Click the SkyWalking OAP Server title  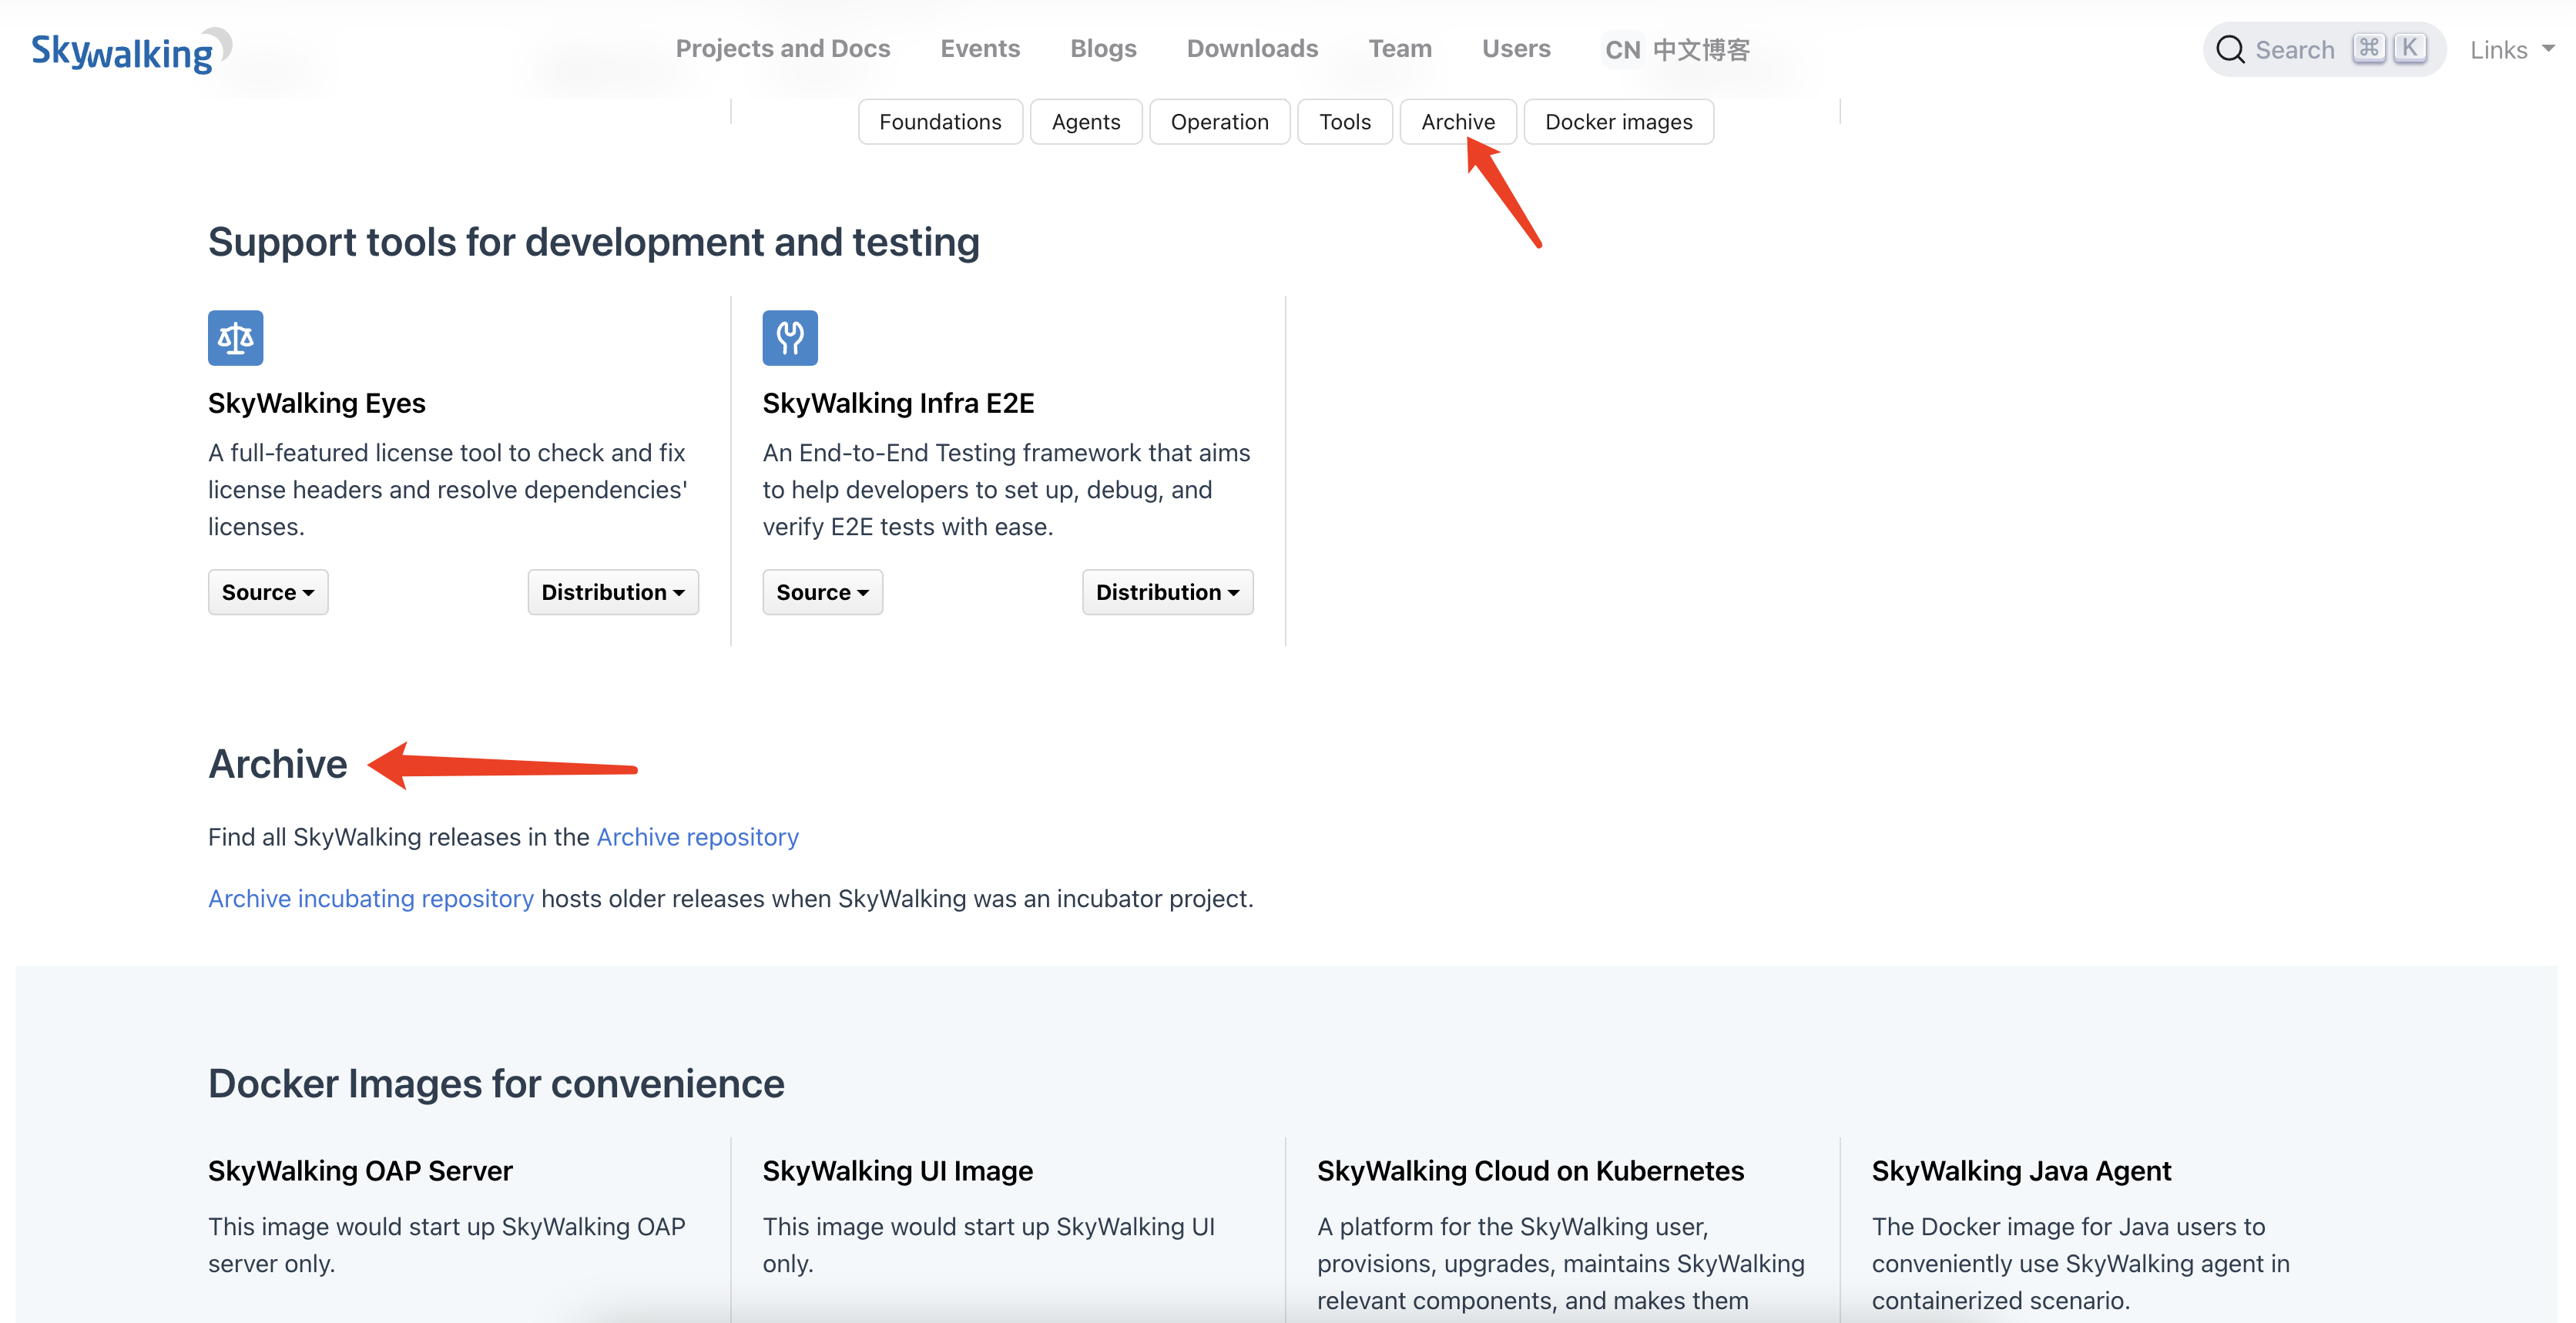pos(360,1171)
